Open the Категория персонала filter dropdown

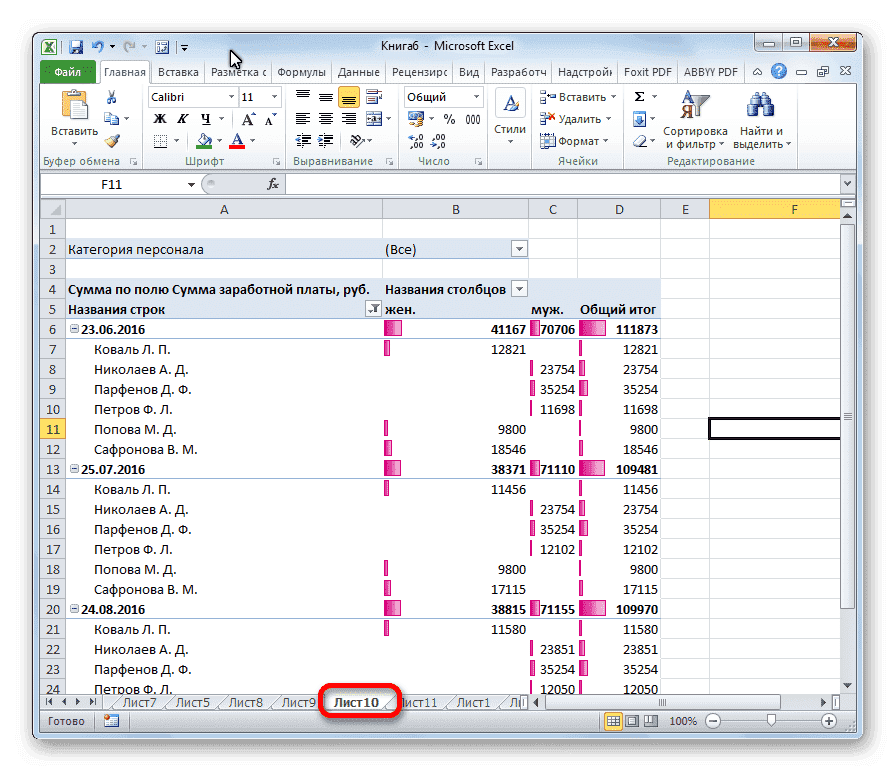point(518,248)
